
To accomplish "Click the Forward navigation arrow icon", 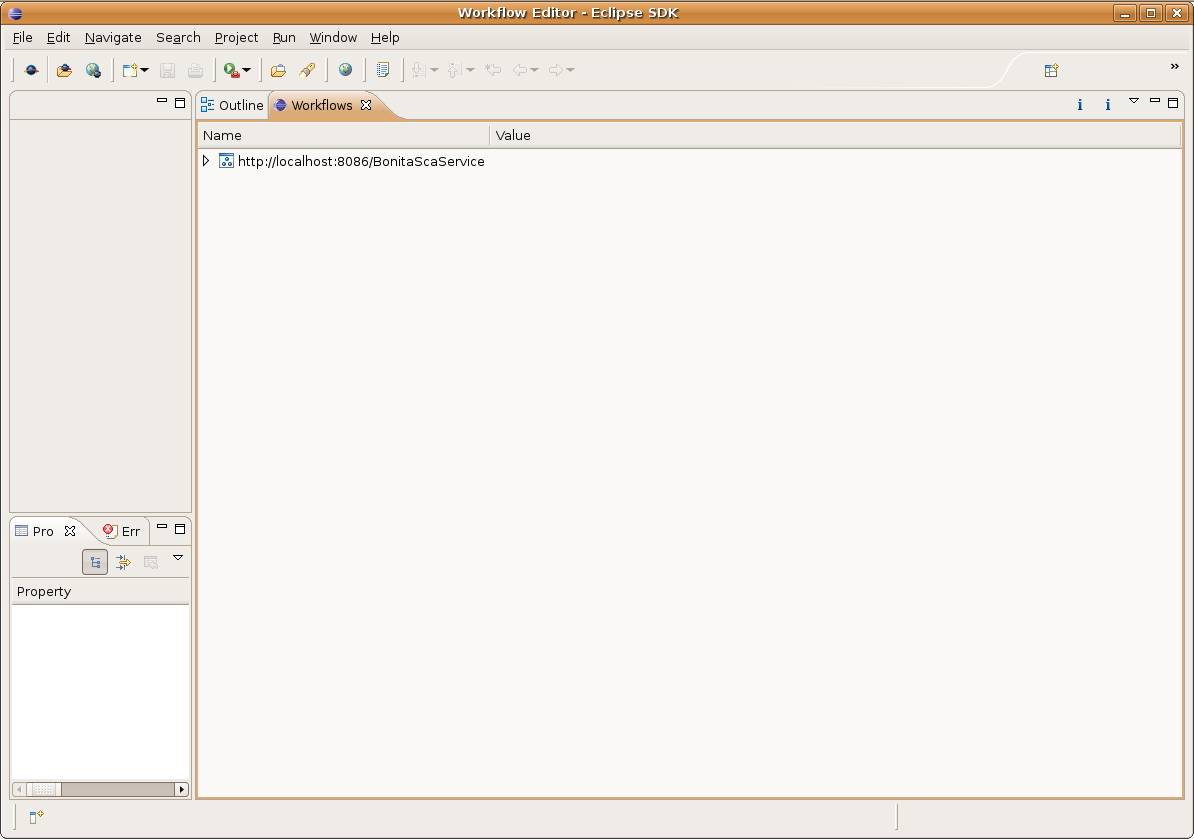I will [556, 70].
